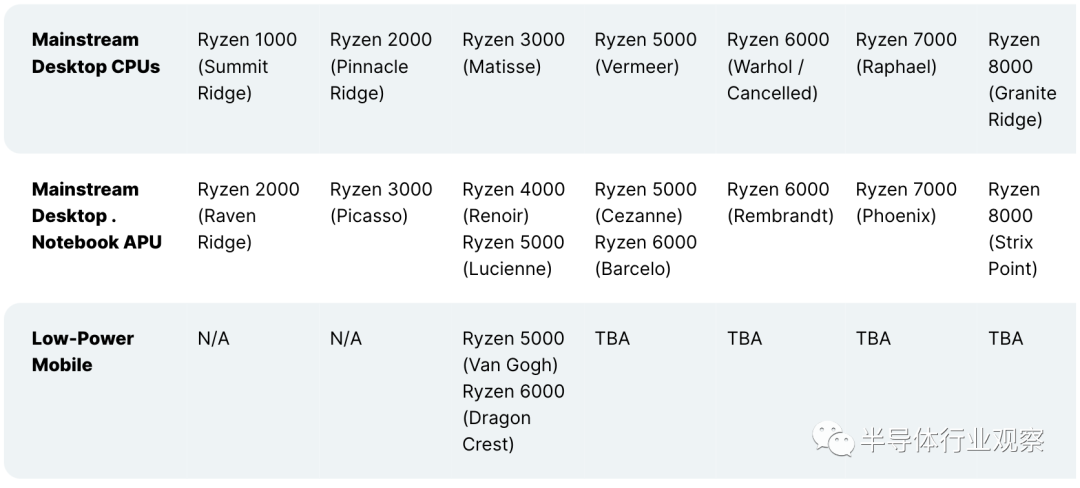Screen dimensions: 1080x488
Task: Click the Ryzen 6000 (Warhol / Cancelled) cell
Action: 778,66
